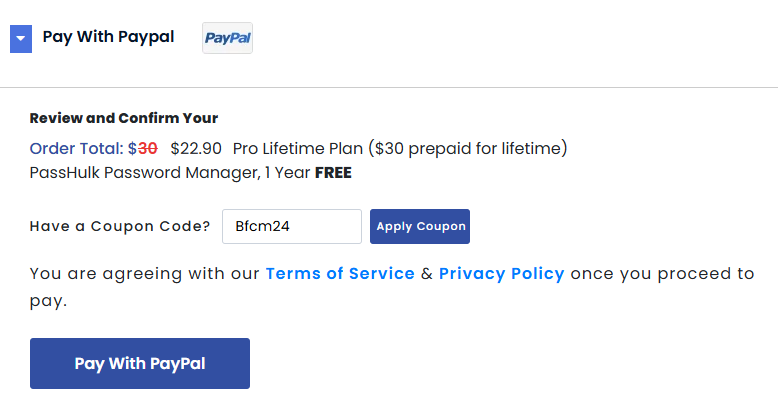Click the Review and Confirm Your heading
Image resolution: width=778 pixels, height=417 pixels.
pos(124,118)
